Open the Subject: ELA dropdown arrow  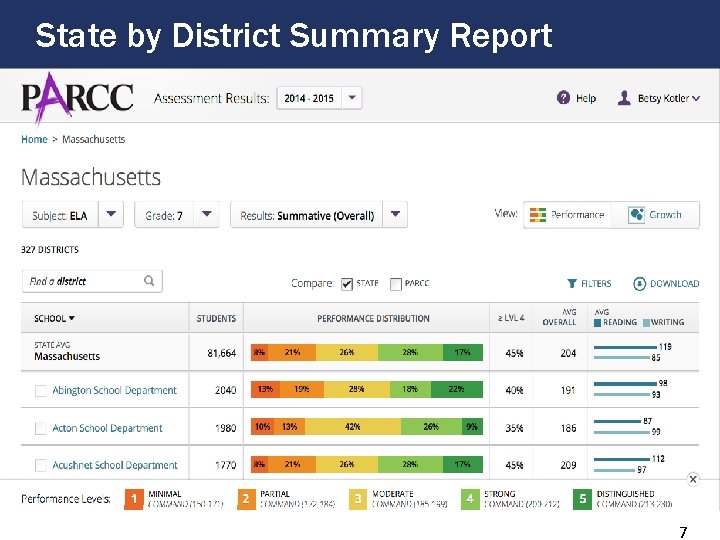[111, 214]
